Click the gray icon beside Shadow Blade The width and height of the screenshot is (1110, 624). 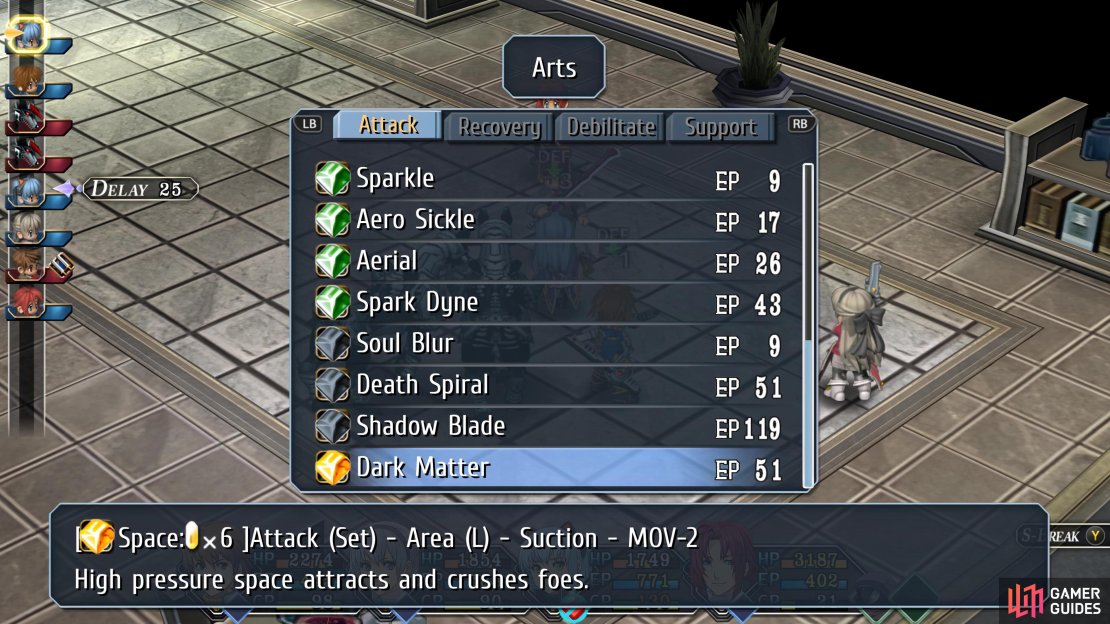tap(332, 426)
